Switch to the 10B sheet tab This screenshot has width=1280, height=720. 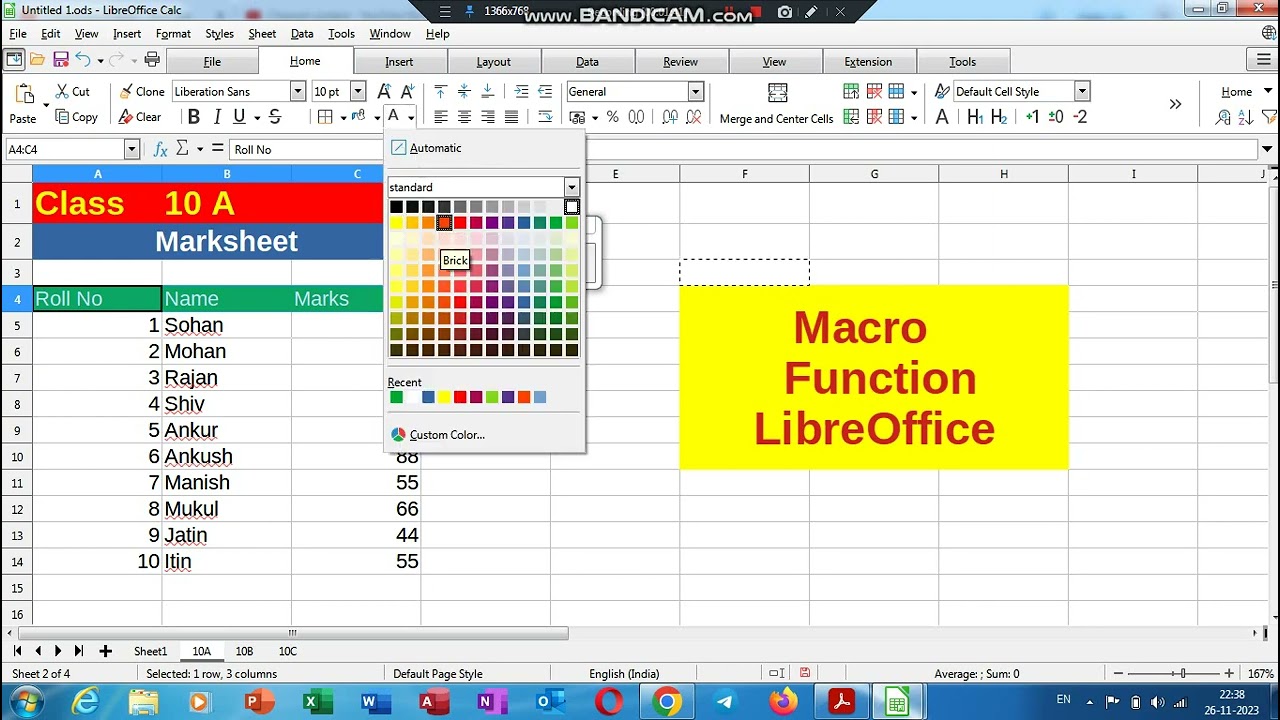tap(244, 651)
